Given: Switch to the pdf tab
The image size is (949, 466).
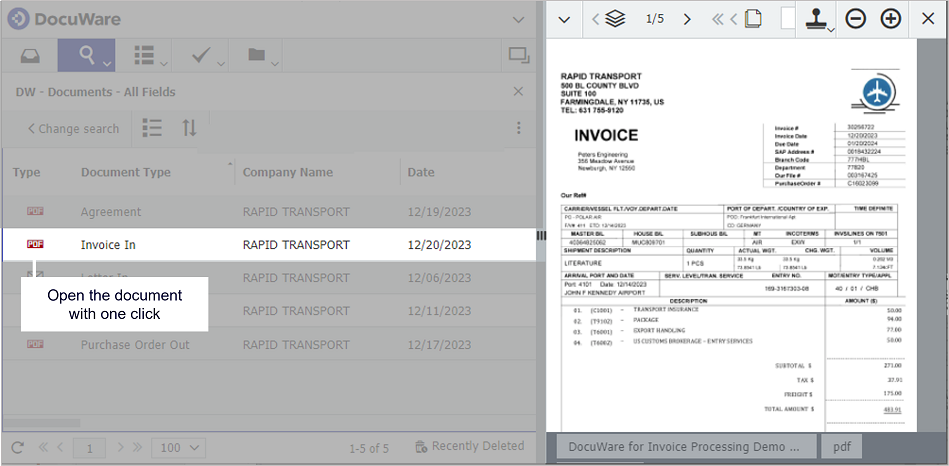Looking at the screenshot, I should click(841, 446).
